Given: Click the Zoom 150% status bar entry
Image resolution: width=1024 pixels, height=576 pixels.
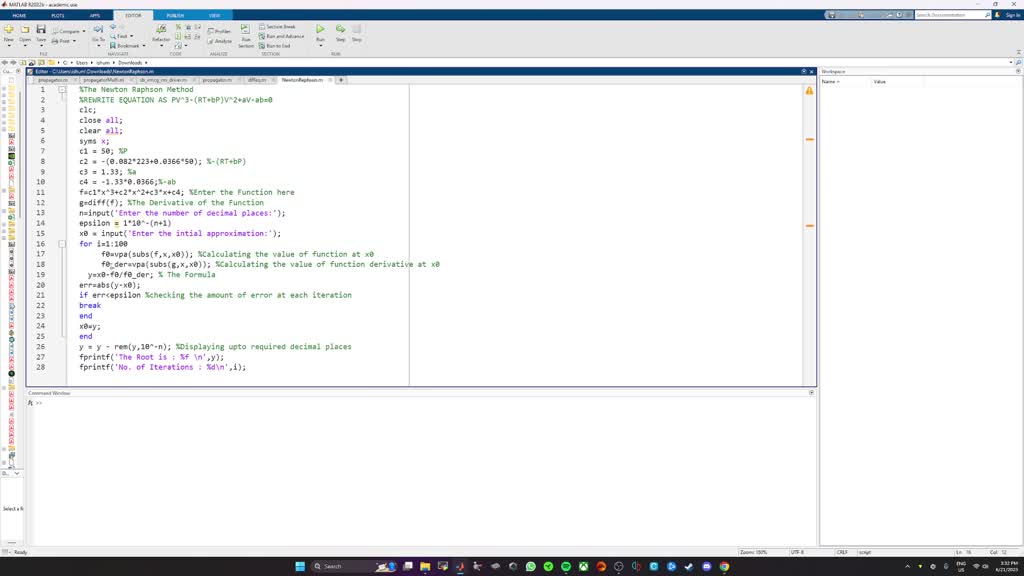Looking at the screenshot, I should (x=752, y=552).
